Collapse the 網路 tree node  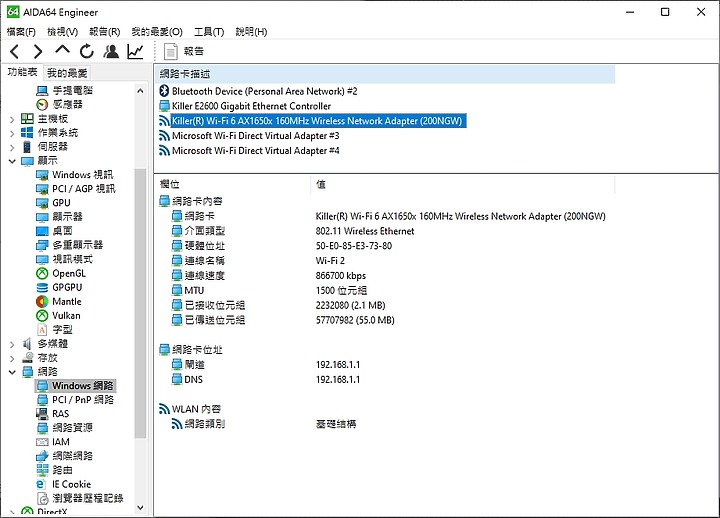click(x=12, y=372)
